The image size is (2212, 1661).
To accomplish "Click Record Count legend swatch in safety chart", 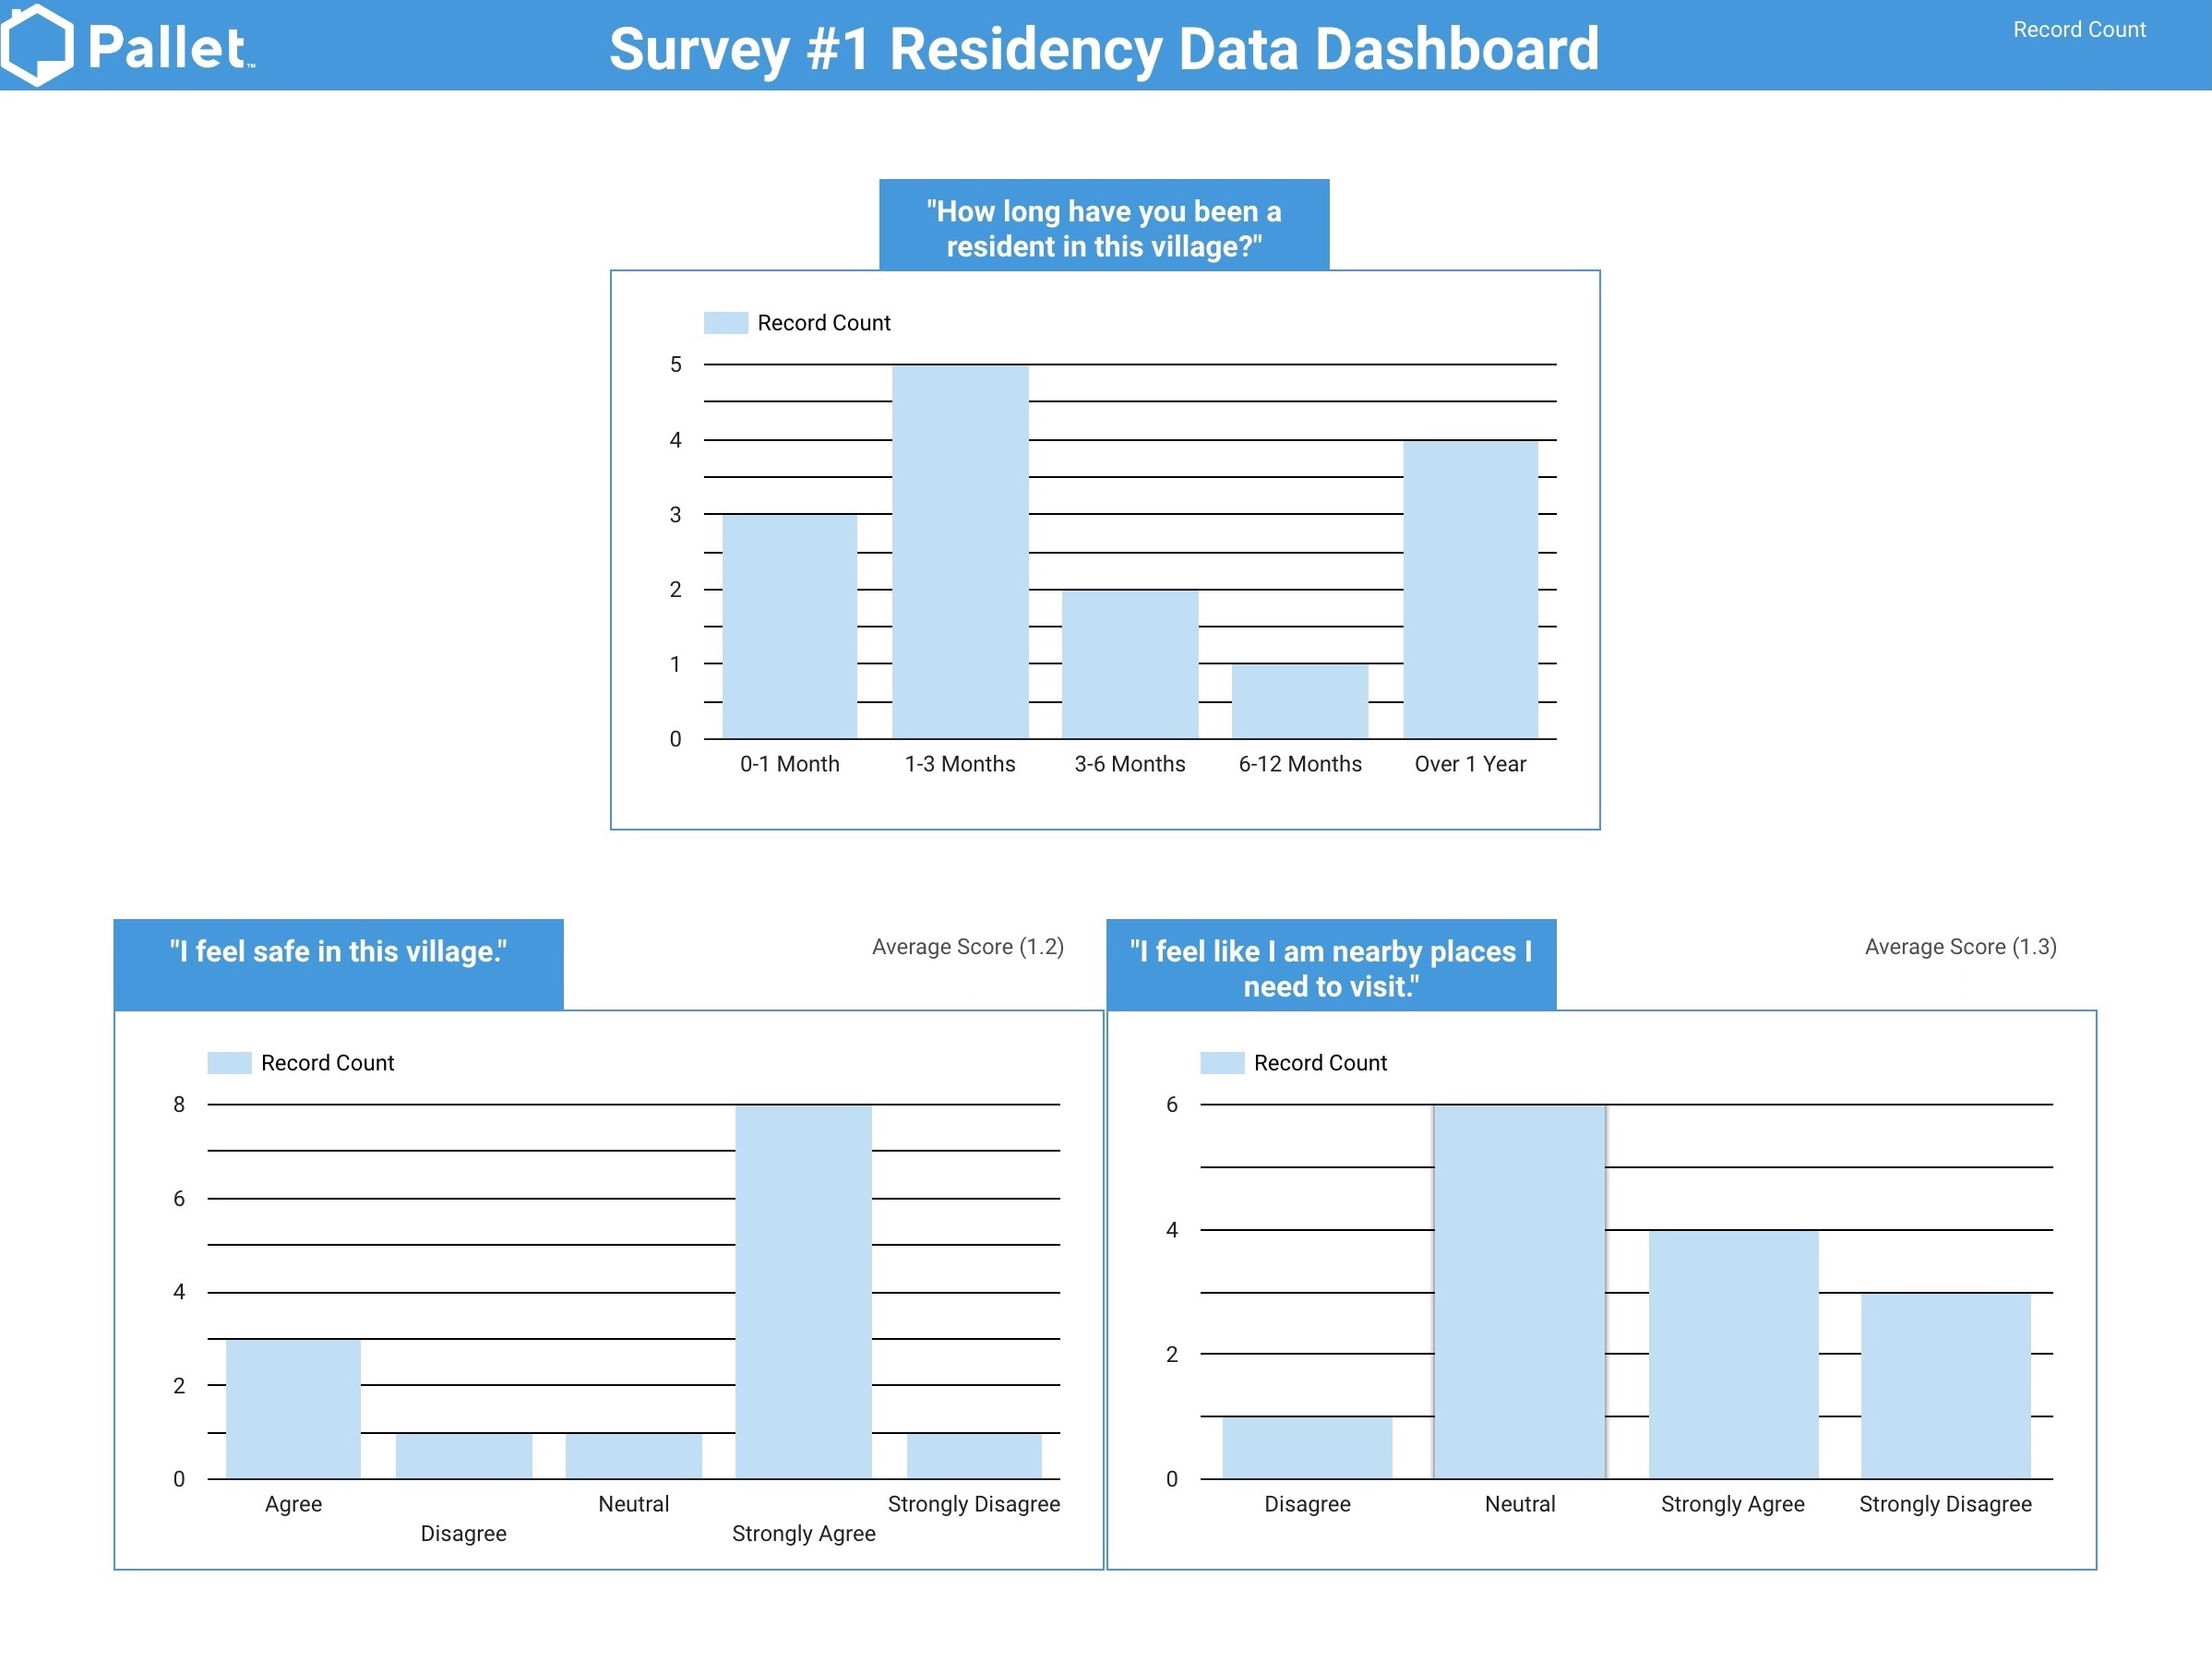I will click(x=229, y=1063).
